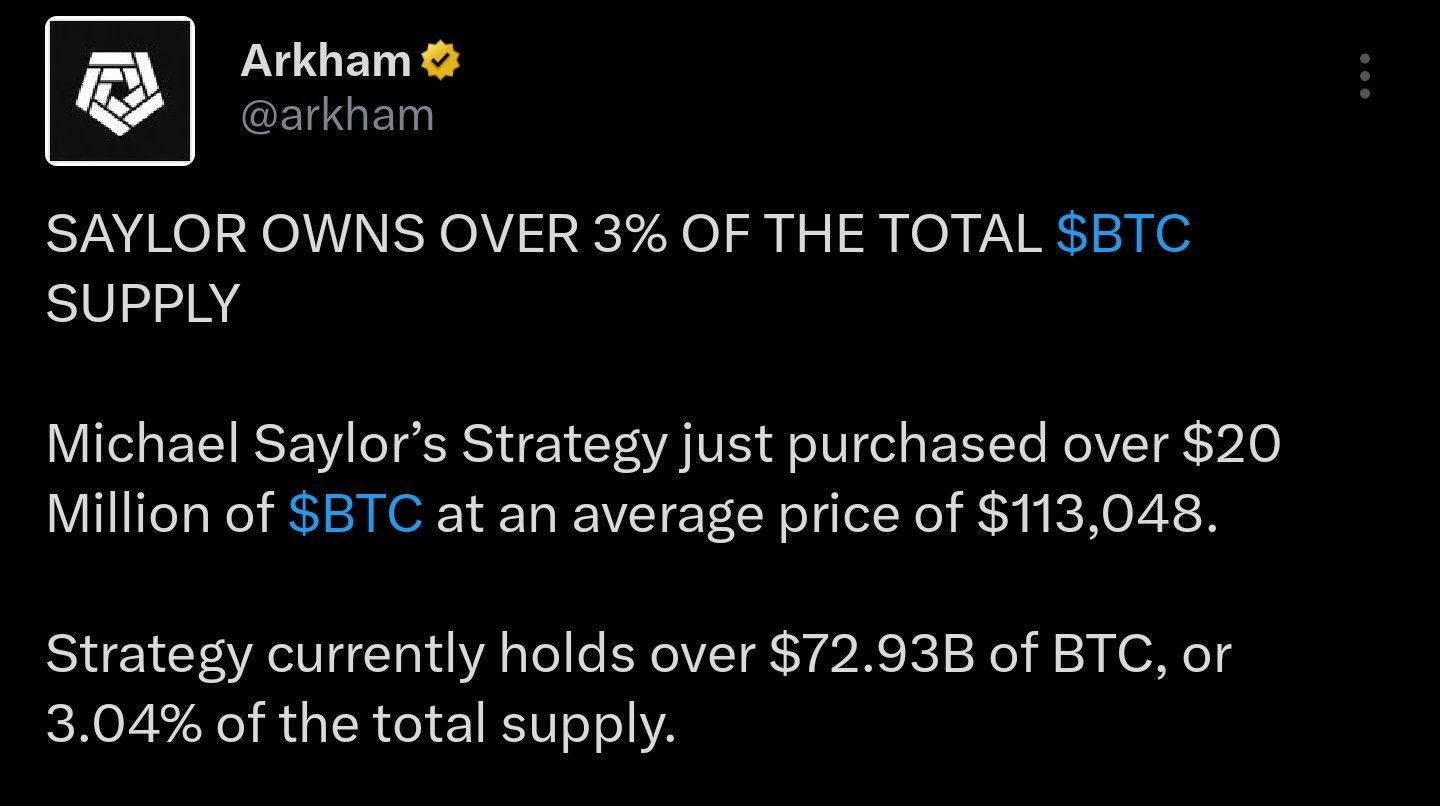Click the $BTC cashtag in the headline
This screenshot has height=806, width=1440.
pyautogui.click(x=1123, y=234)
